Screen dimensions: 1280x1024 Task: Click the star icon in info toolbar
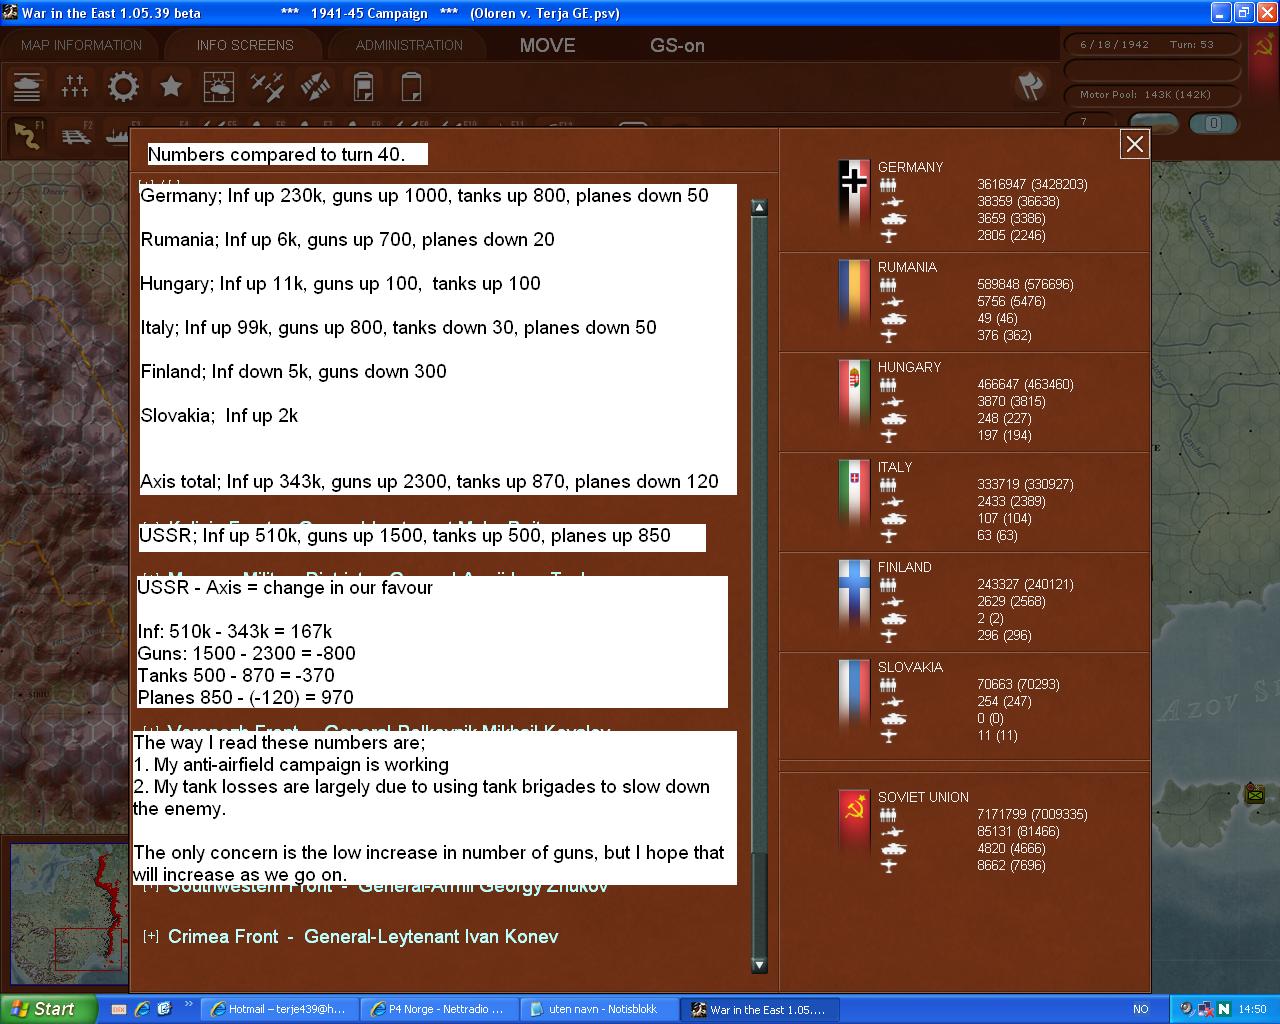pos(171,87)
